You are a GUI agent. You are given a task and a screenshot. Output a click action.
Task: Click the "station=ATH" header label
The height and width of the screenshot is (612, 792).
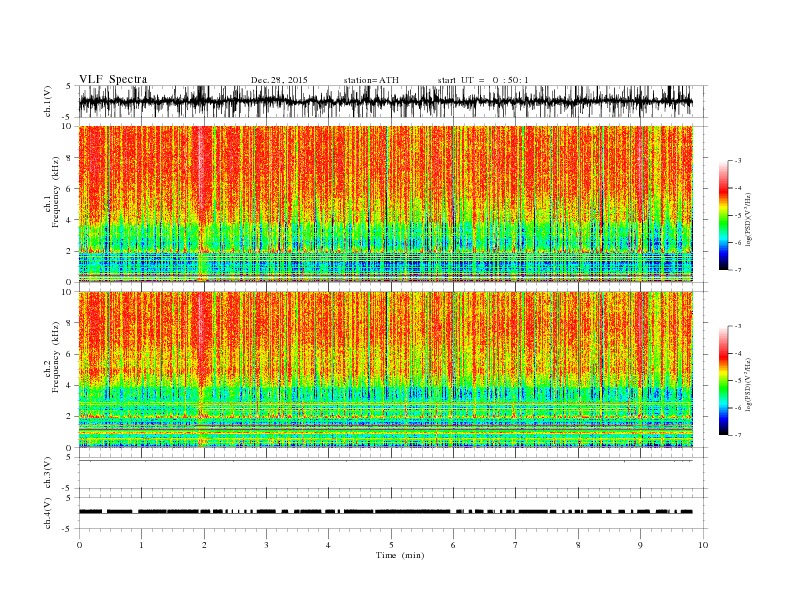pos(371,80)
